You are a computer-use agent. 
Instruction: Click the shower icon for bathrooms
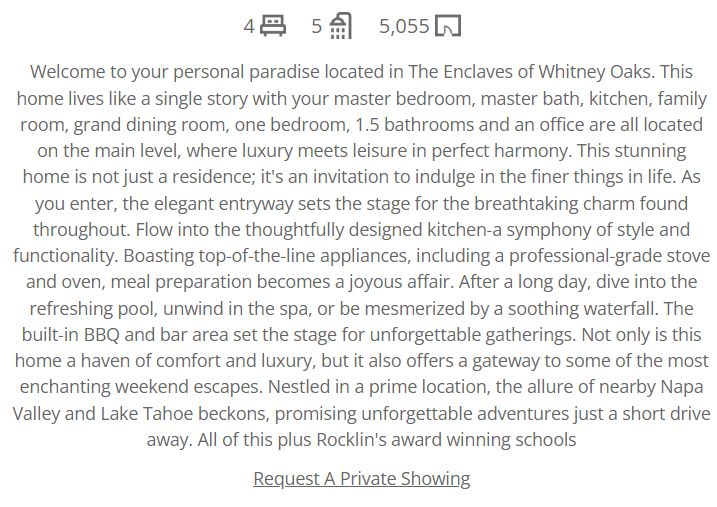[341, 26]
